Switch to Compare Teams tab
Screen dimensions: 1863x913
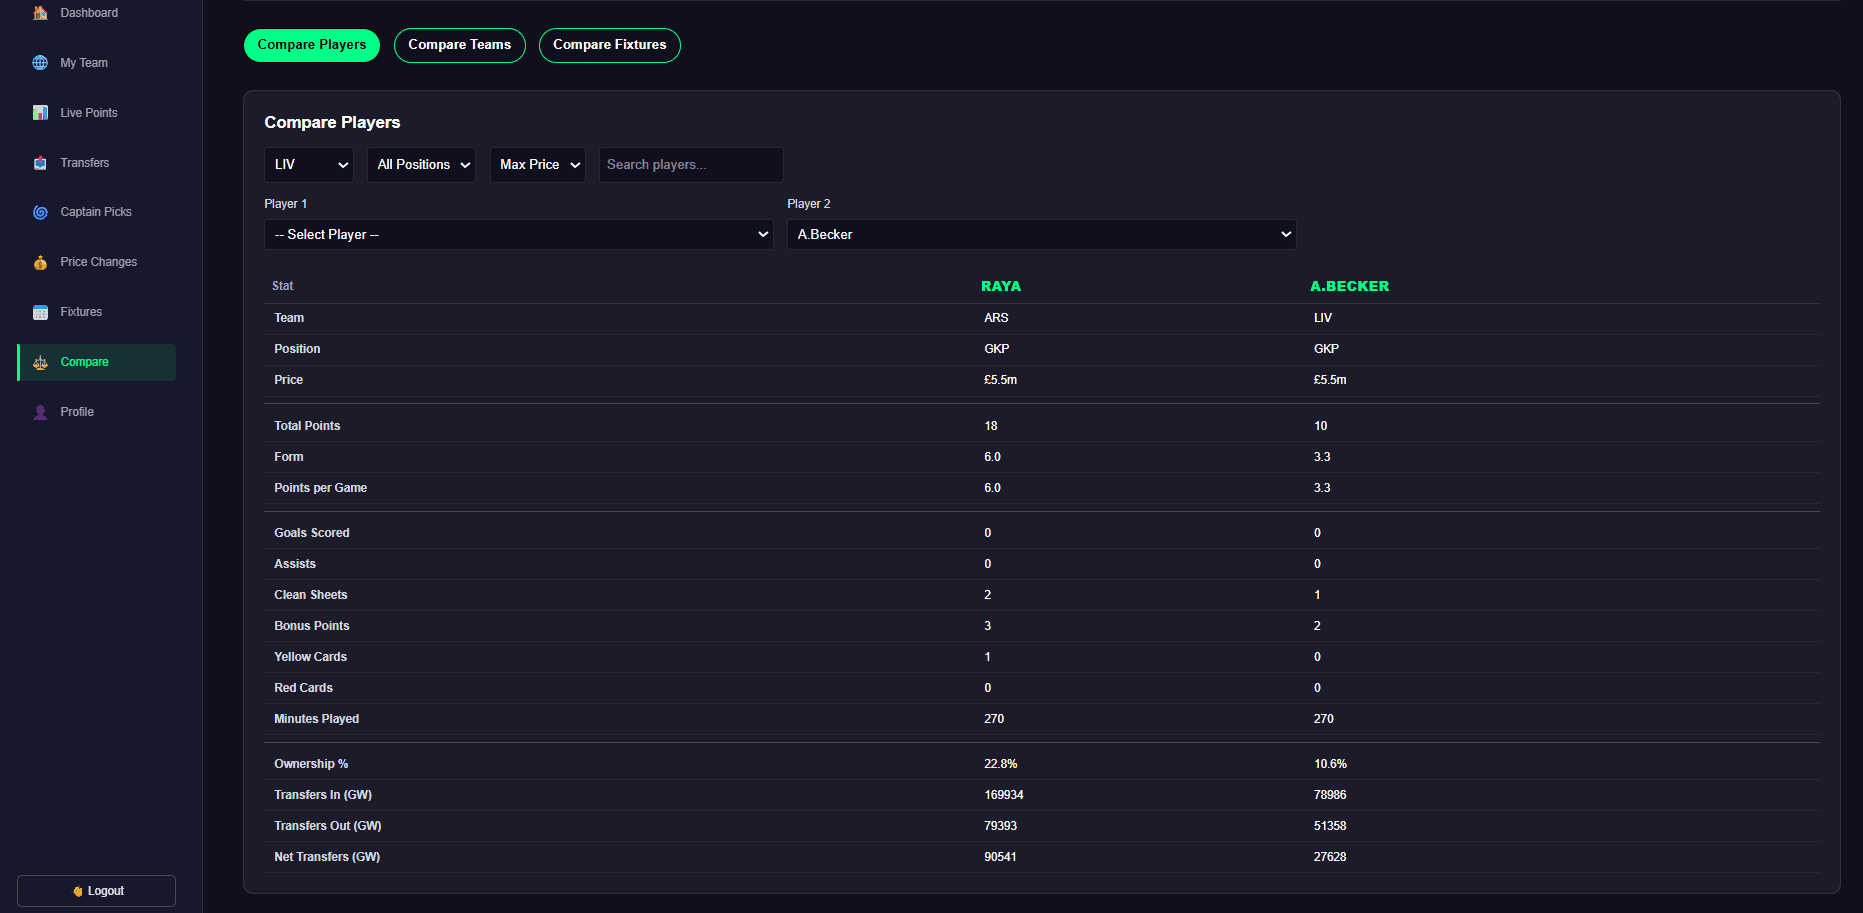[x=459, y=45]
